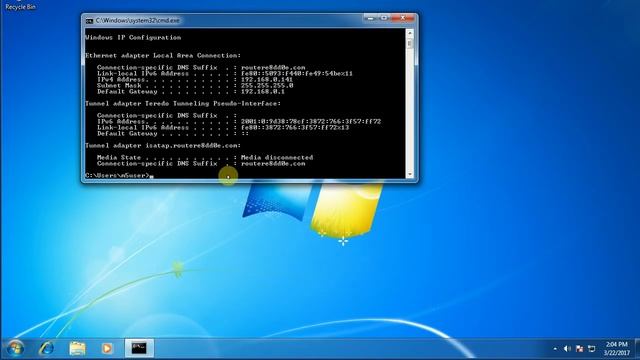Screen dimensions: 640x360
Task: Click the 'Media State: Media disconnected' line
Action: click(205, 158)
